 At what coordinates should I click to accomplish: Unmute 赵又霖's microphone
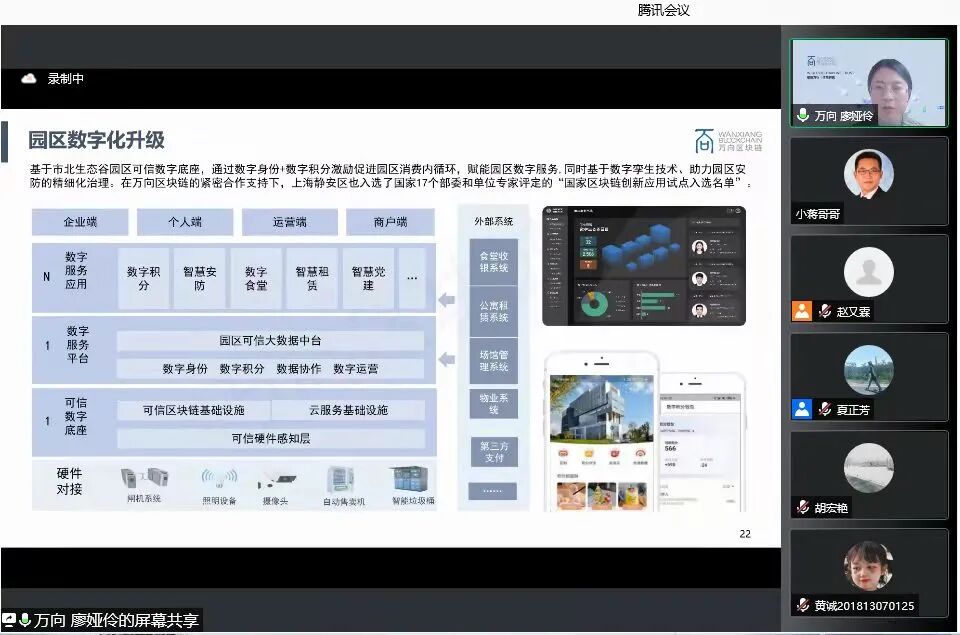pyautogui.click(x=825, y=310)
